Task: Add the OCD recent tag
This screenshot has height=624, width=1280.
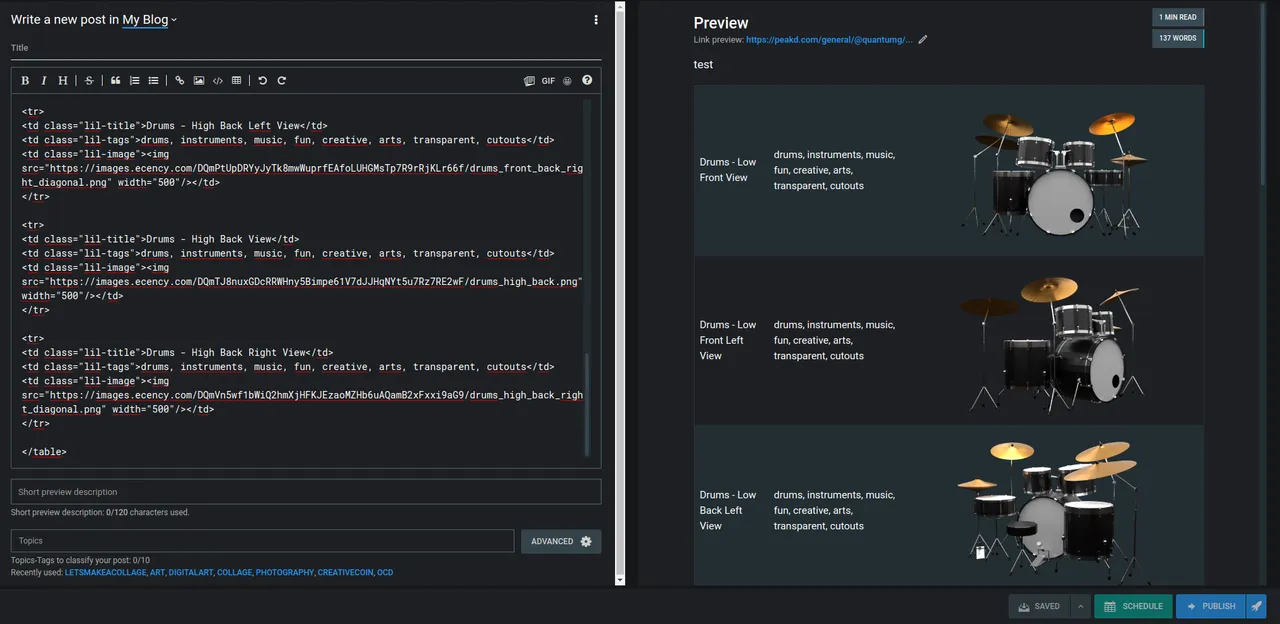Action: [385, 573]
